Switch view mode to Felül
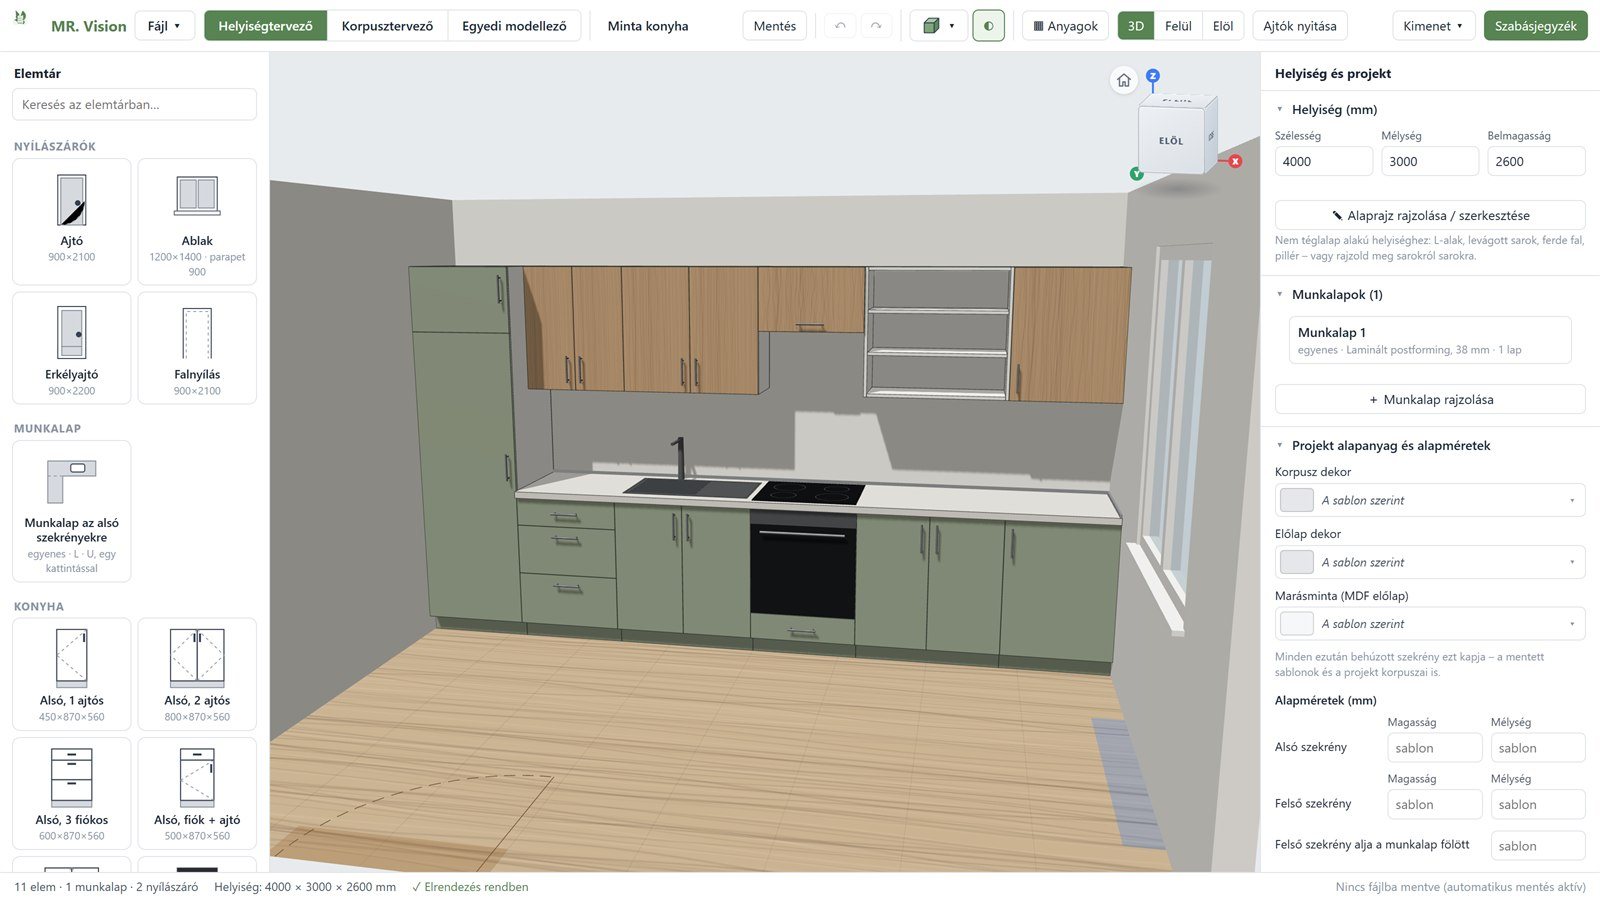The height and width of the screenshot is (900, 1600). 1178,26
